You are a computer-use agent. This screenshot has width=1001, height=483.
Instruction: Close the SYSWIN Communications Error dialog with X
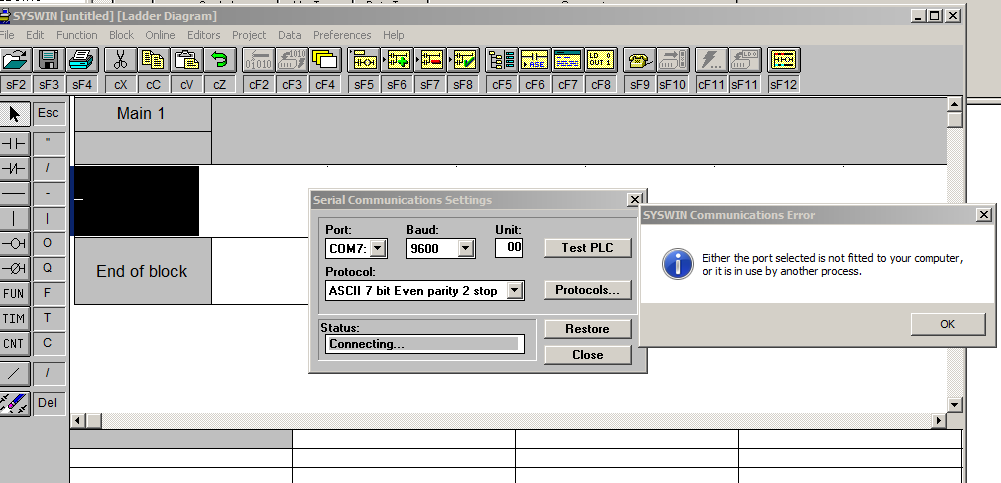pyautogui.click(x=984, y=215)
